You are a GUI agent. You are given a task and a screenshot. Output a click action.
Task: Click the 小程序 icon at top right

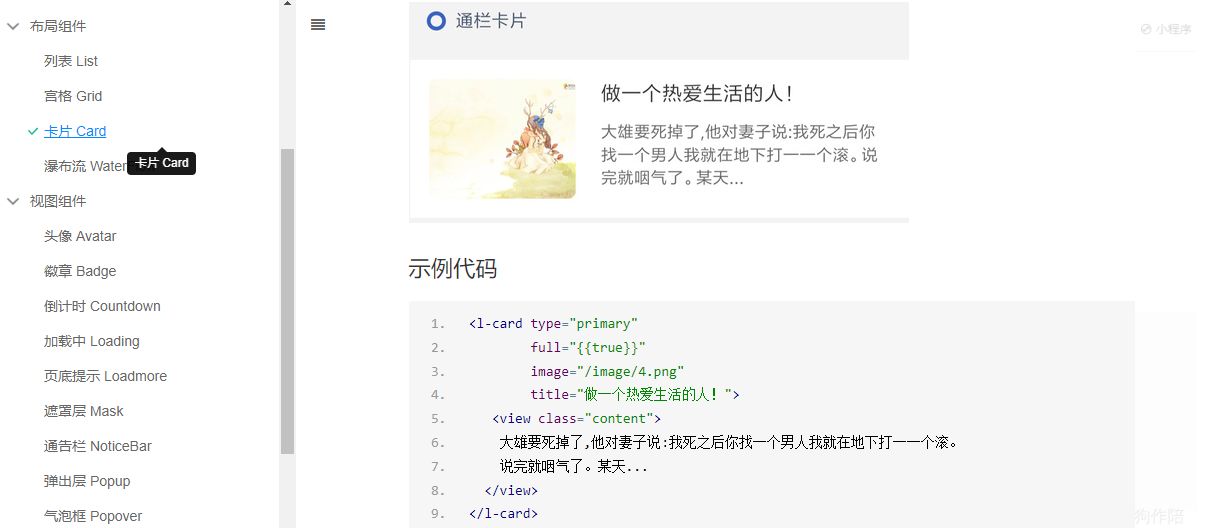pos(1146,30)
